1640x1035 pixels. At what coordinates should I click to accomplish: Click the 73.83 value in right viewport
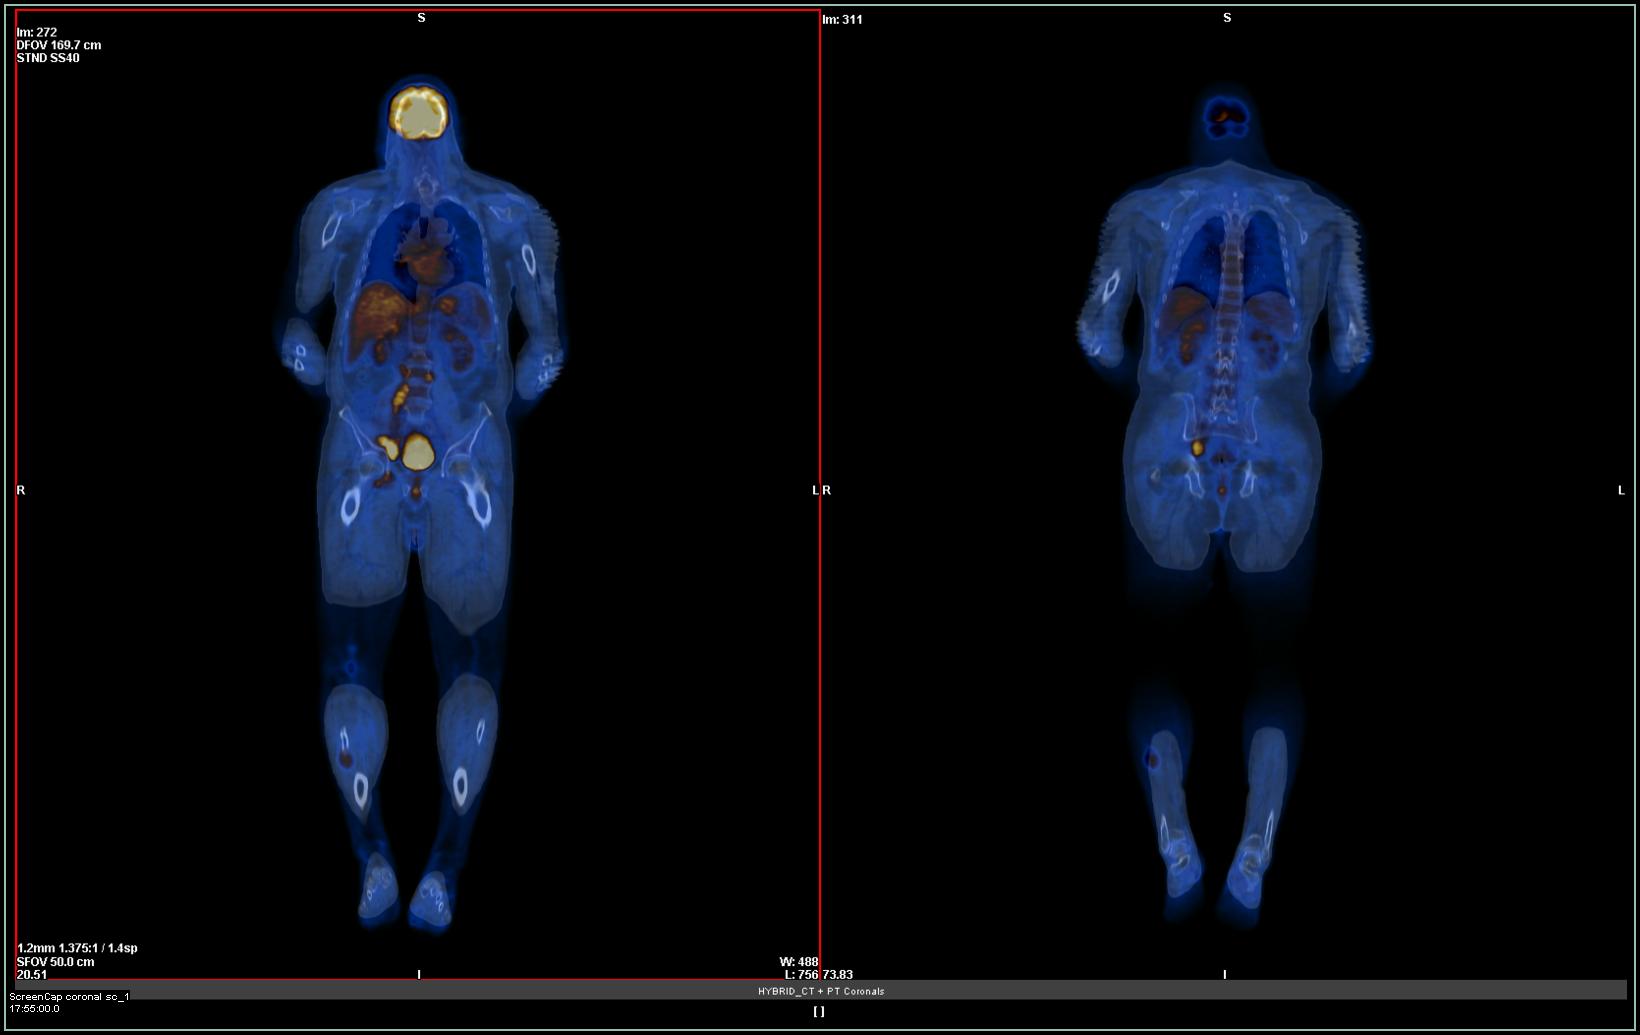pyautogui.click(x=838, y=975)
